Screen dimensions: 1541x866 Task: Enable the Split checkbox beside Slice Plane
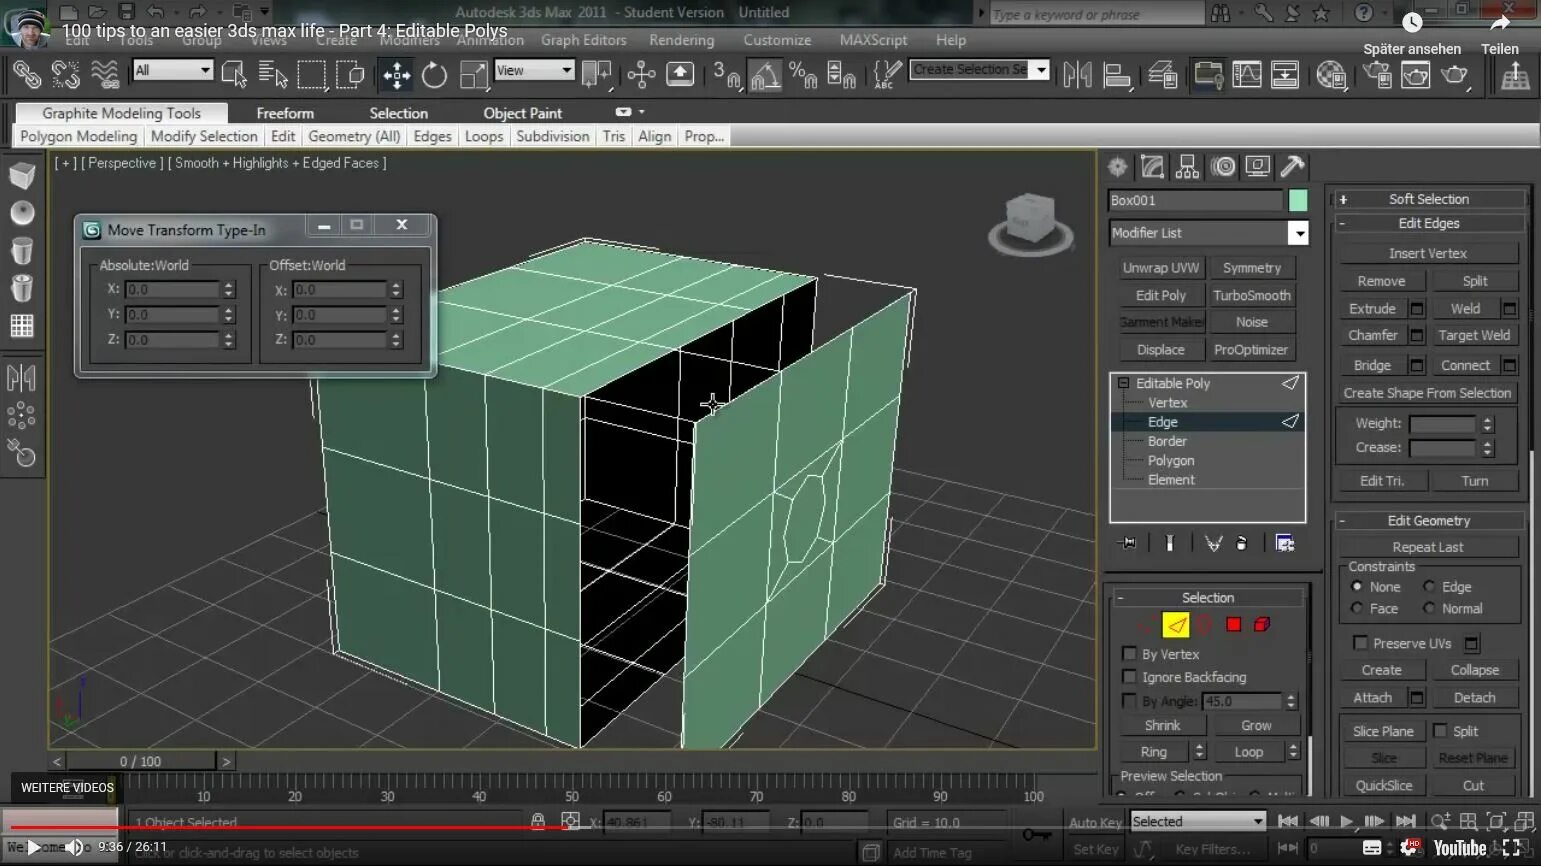click(1440, 731)
